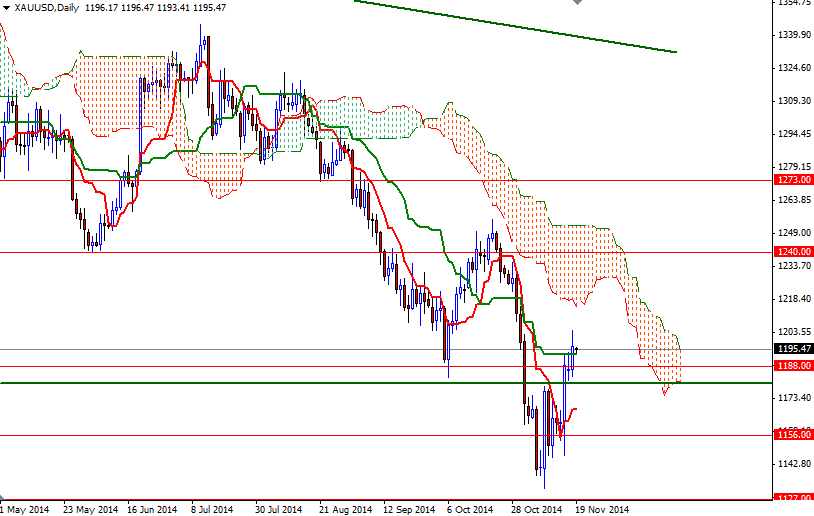814x516 pixels.
Task: Click the 19 Nov 2014 date label
Action: click(x=602, y=510)
